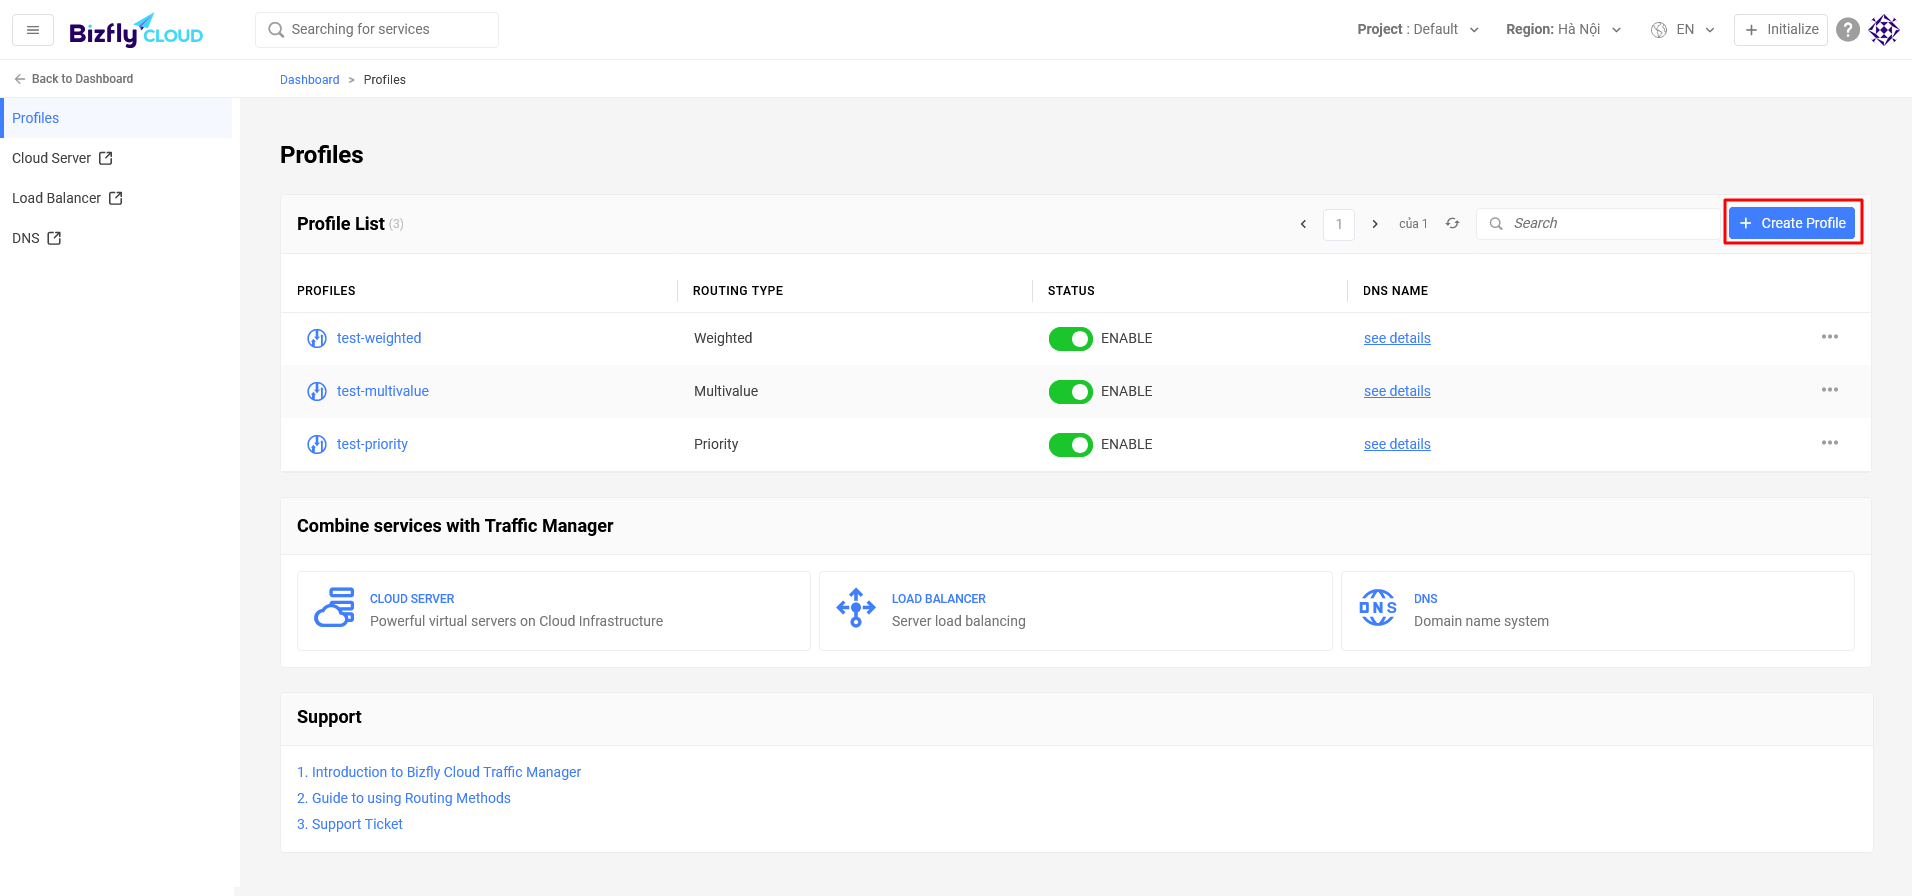
Task: Click the Create Profile button
Action: 1792,223
